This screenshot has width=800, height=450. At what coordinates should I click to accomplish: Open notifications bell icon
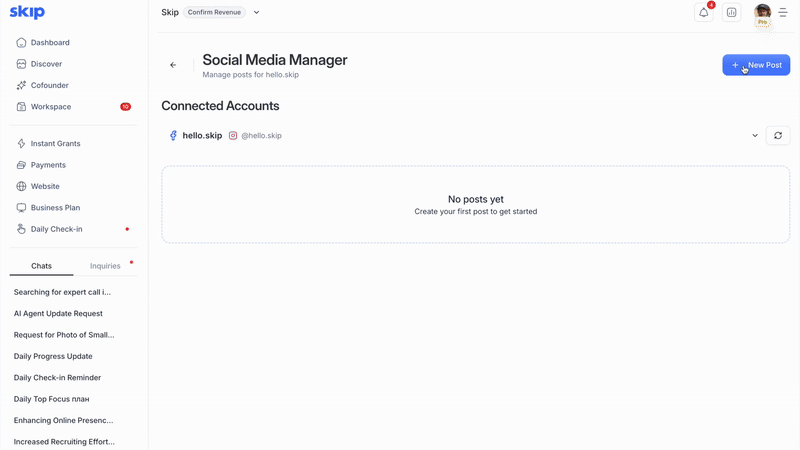(704, 13)
